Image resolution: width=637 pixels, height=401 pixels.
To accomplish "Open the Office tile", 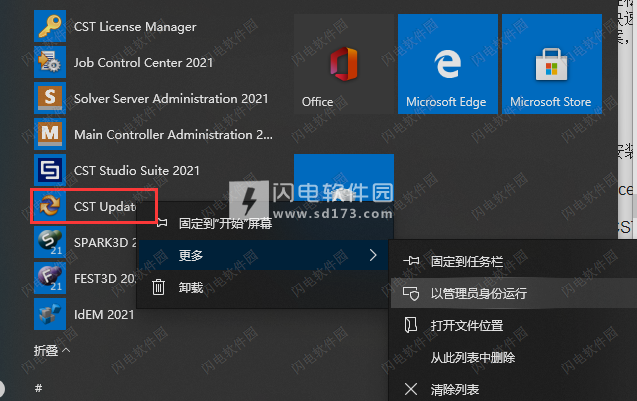I will coord(344,64).
